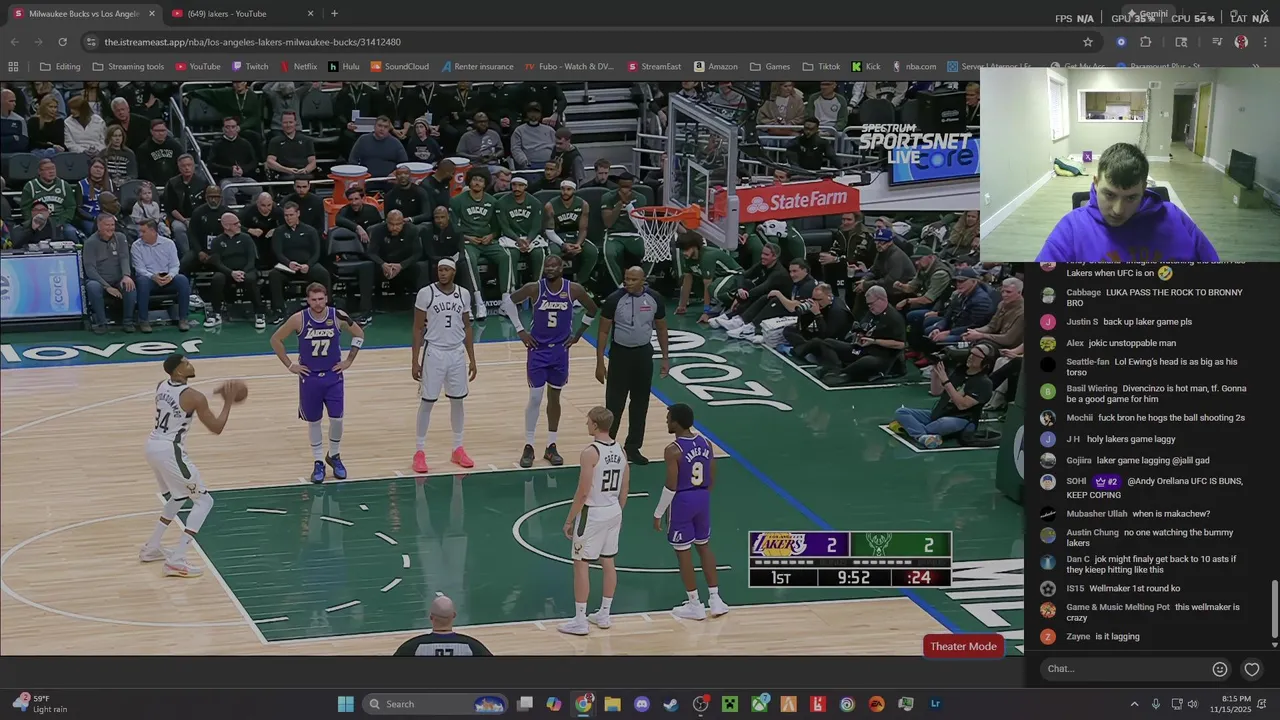The height and width of the screenshot is (720, 1280).
Task: Open Task View from the taskbar
Action: 525,704
